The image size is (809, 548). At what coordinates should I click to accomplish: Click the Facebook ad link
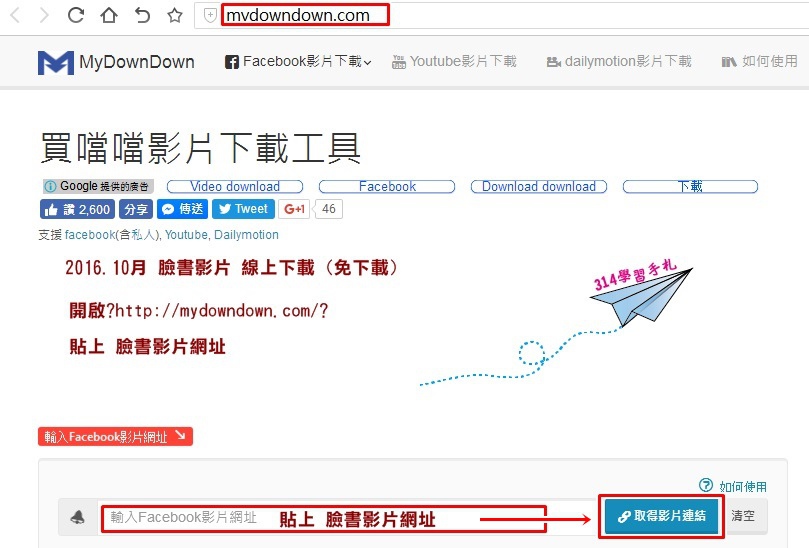[387, 186]
